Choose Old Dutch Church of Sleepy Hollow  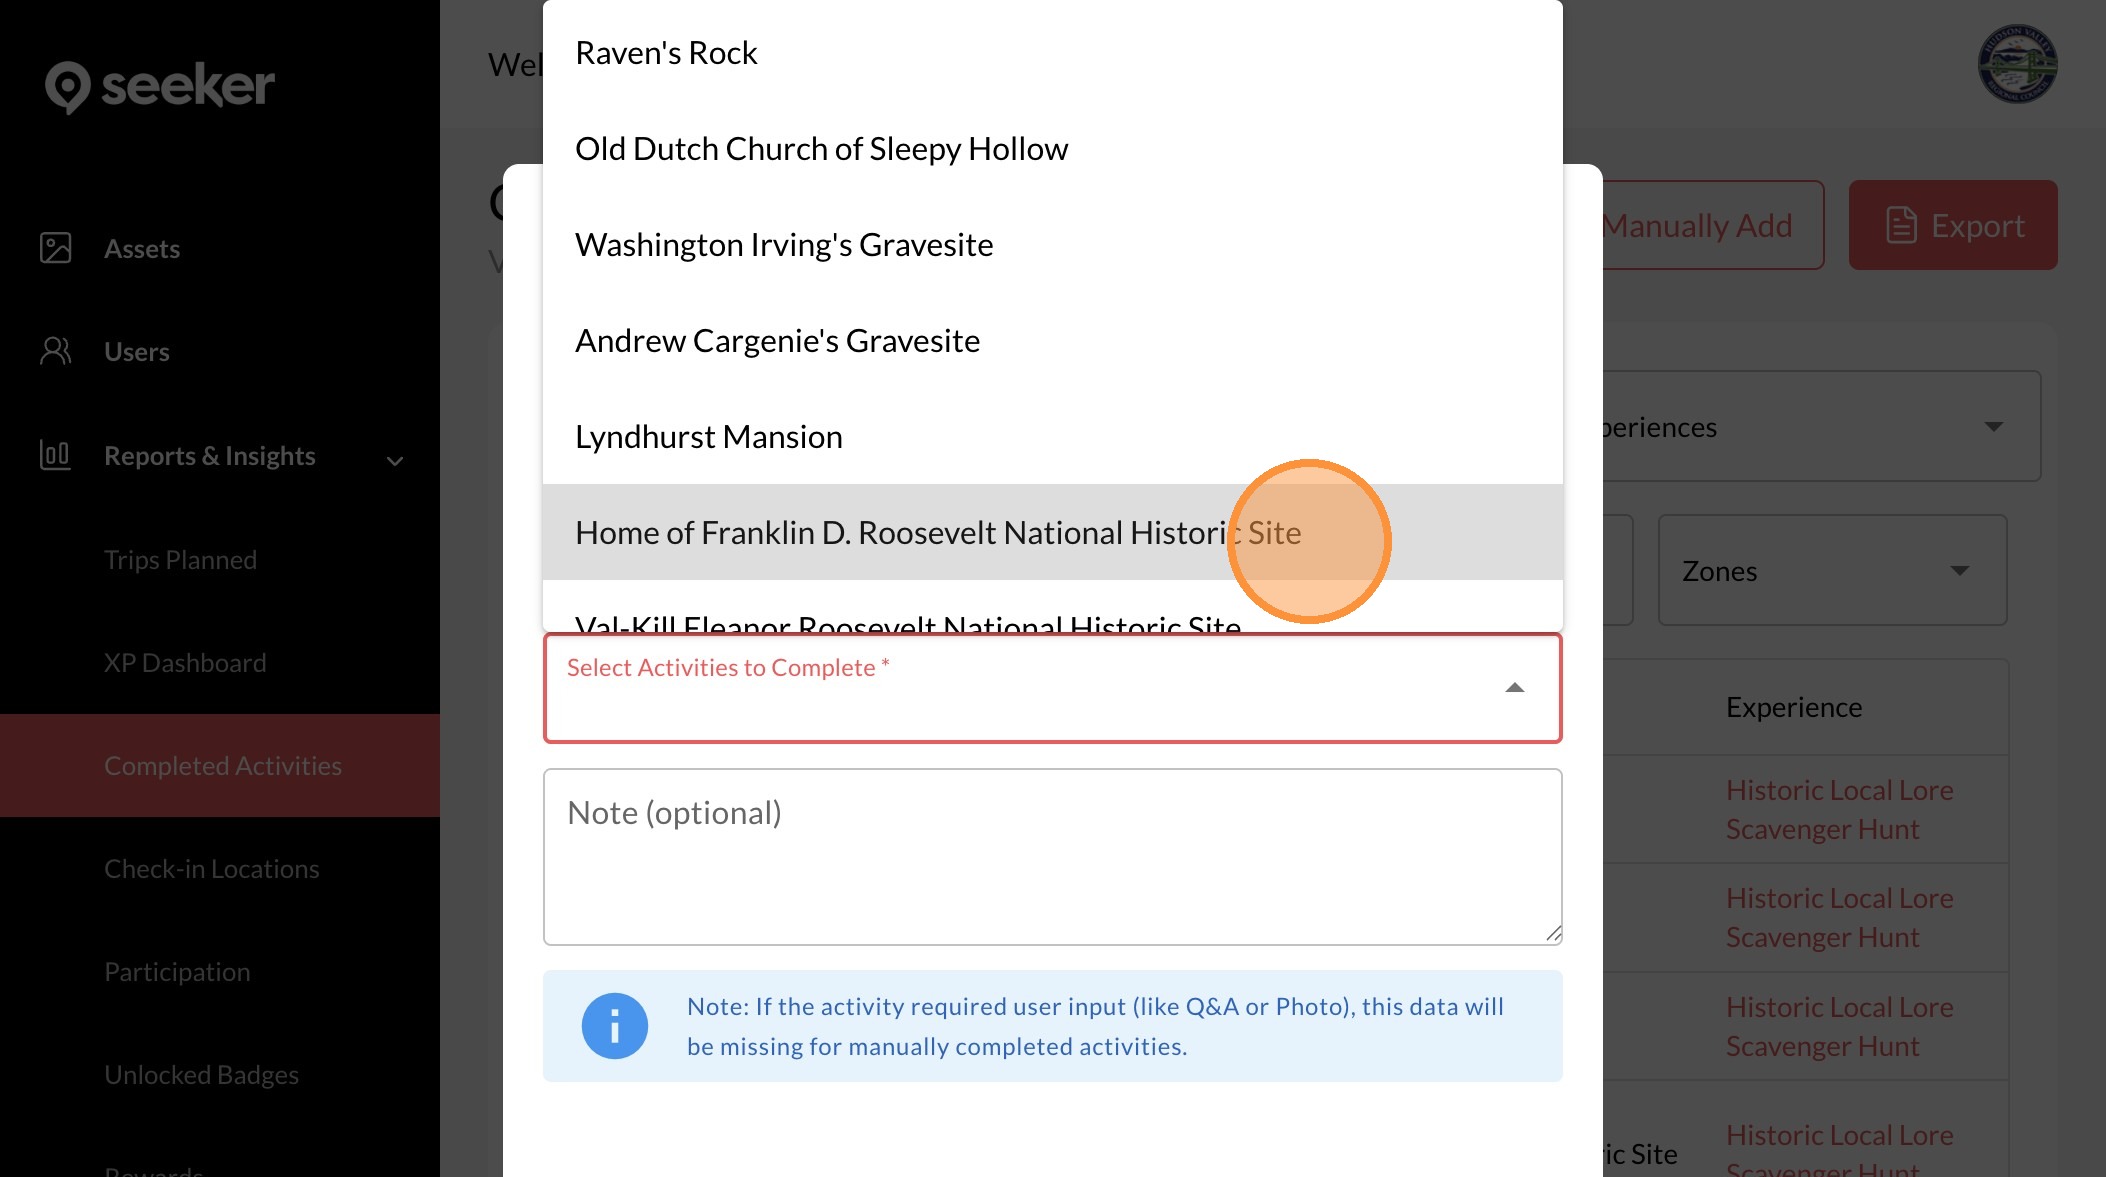[821, 149]
